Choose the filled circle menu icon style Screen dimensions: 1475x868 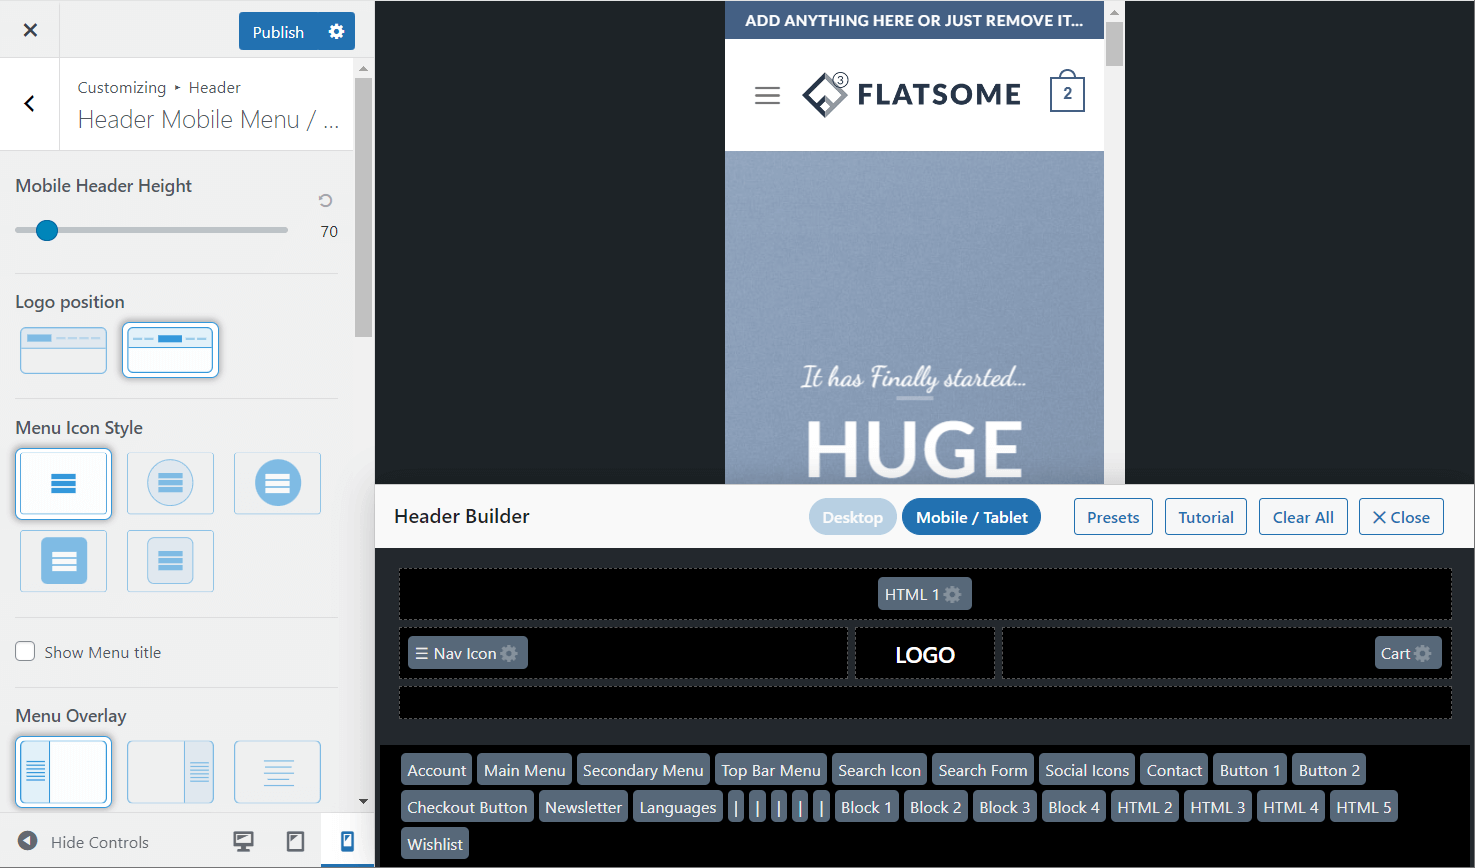click(x=277, y=483)
